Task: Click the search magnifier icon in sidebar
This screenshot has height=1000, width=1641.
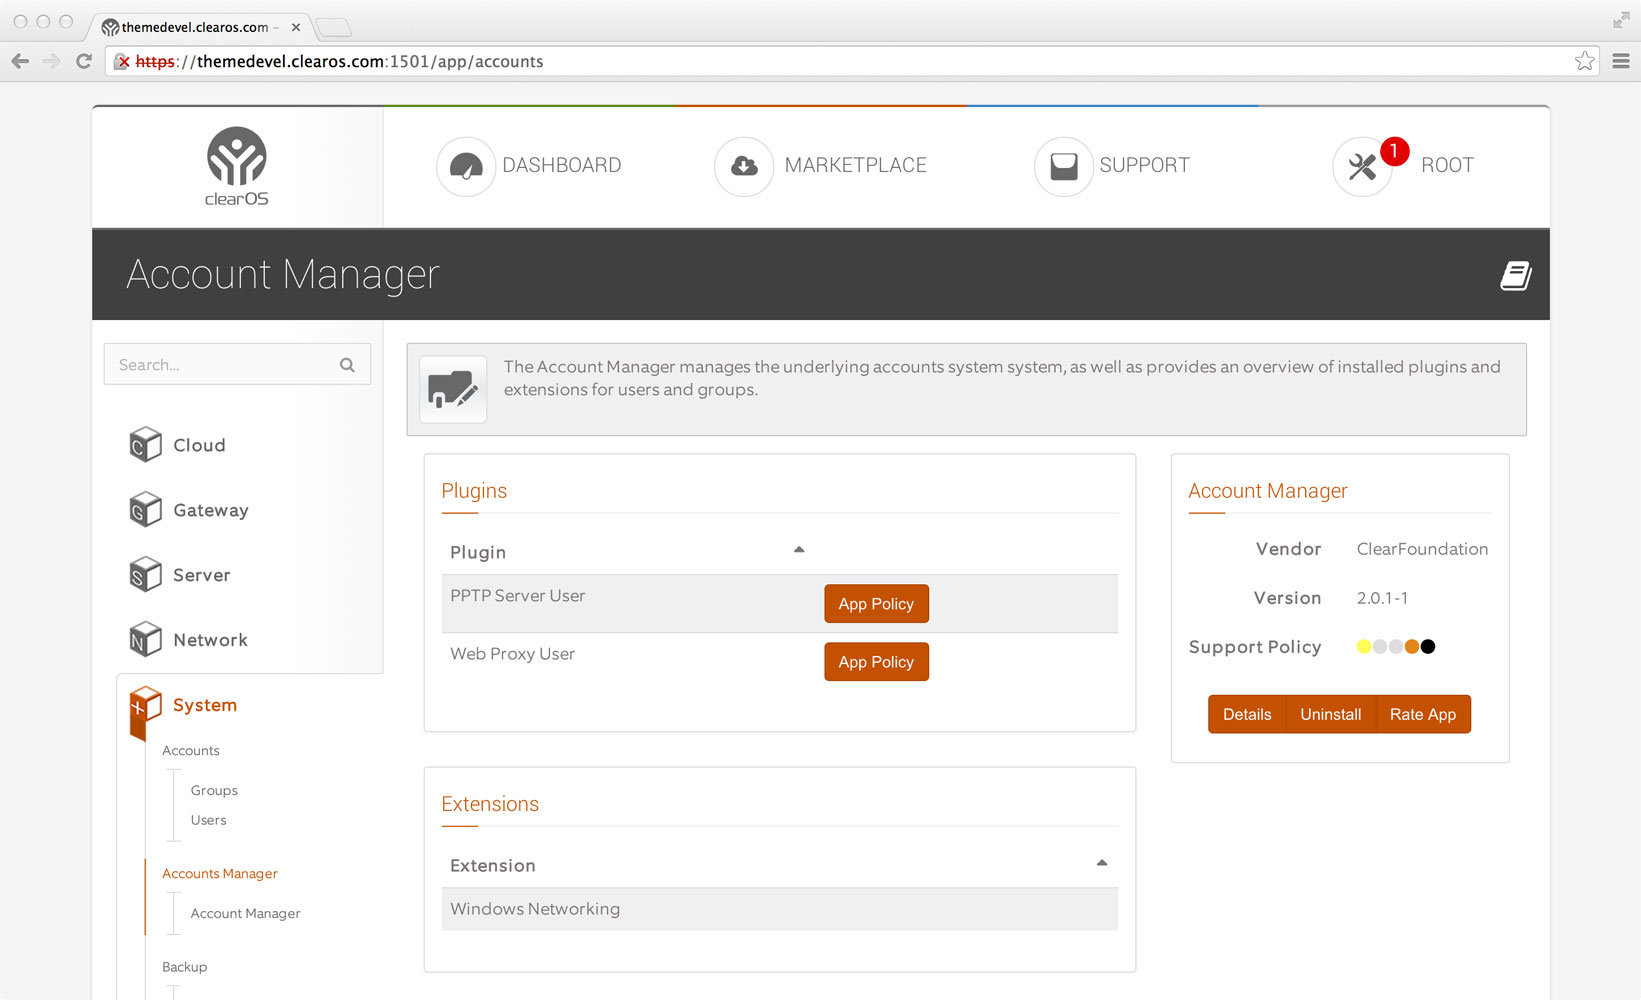Action: click(347, 365)
